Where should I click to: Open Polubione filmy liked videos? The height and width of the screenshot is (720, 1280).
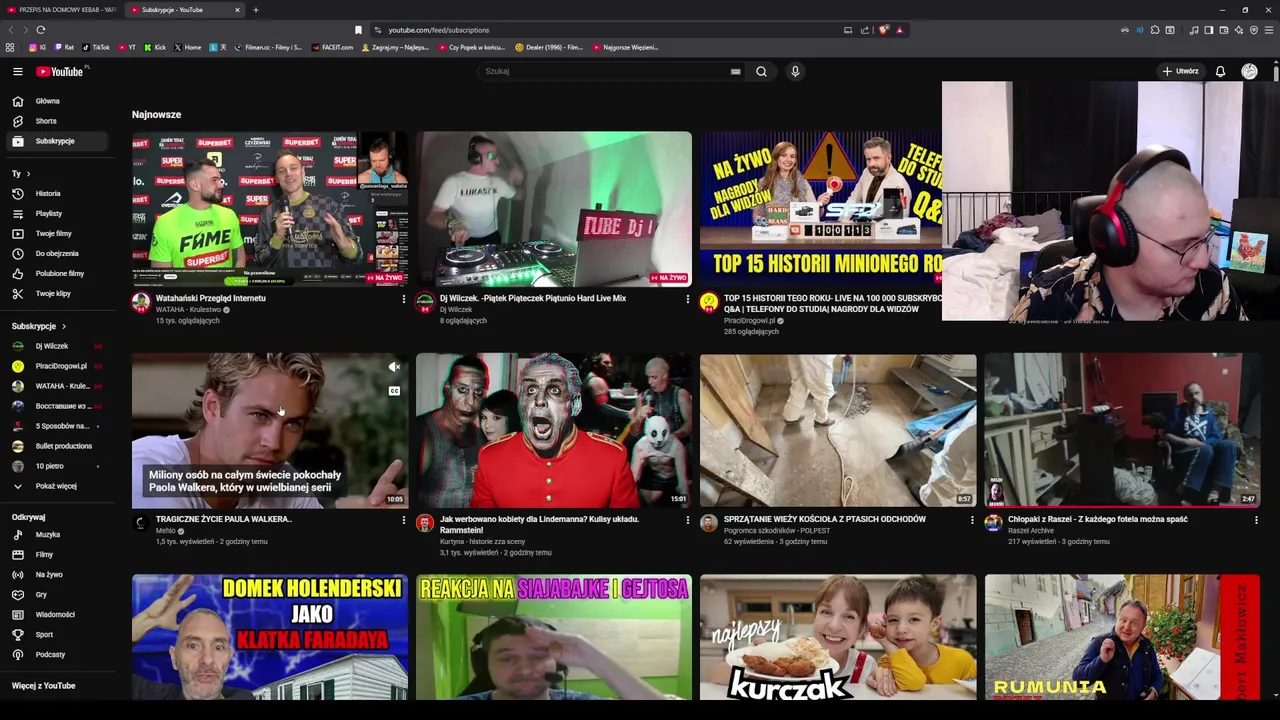[59, 273]
